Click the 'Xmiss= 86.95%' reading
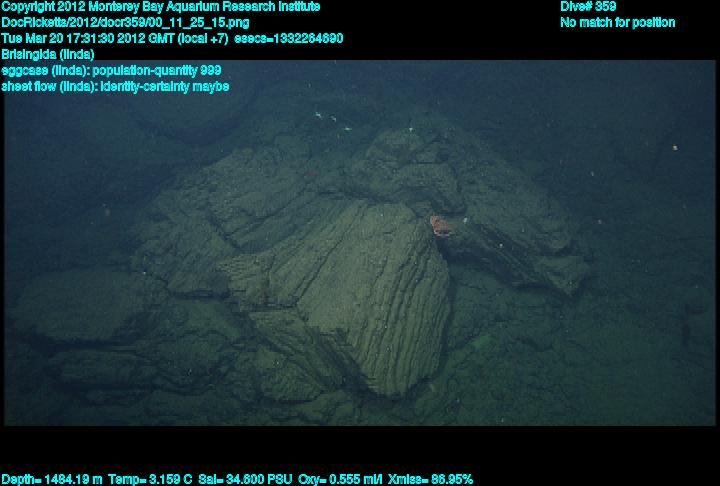Viewport: 720px width, 486px height. pyautogui.click(x=430, y=480)
